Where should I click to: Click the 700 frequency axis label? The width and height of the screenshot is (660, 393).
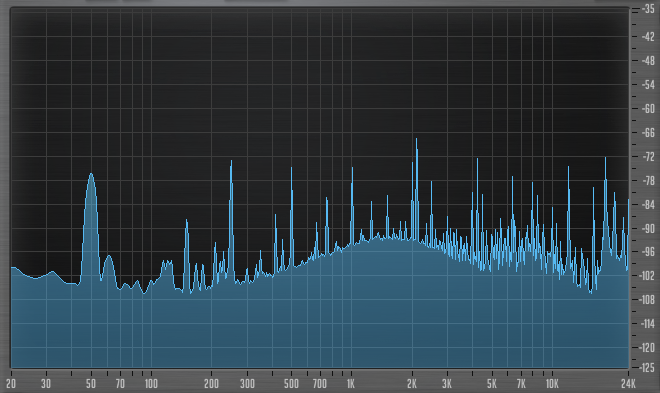(x=320, y=384)
